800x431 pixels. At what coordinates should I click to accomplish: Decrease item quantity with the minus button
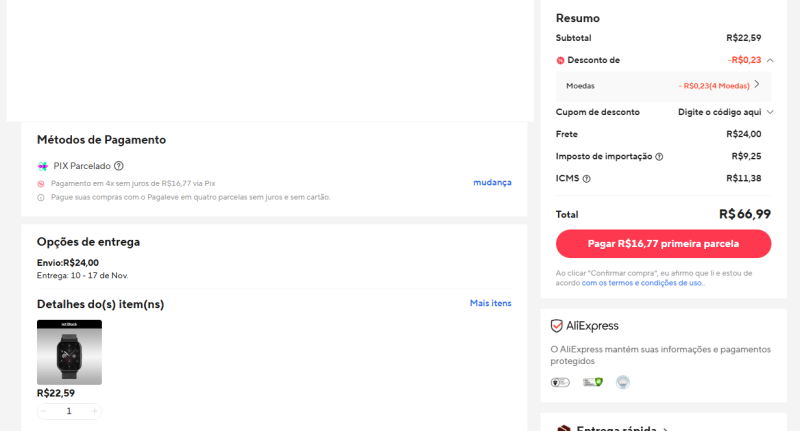[x=43, y=411]
